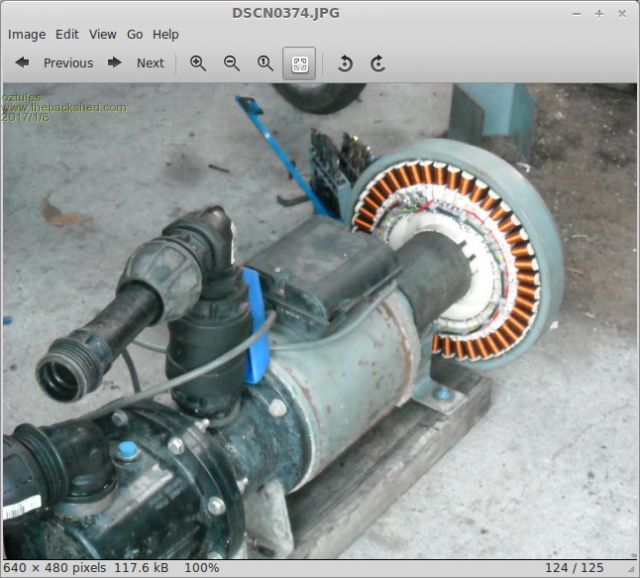Minimize the image viewer window
Screen dimensions: 640x578
[577, 13]
